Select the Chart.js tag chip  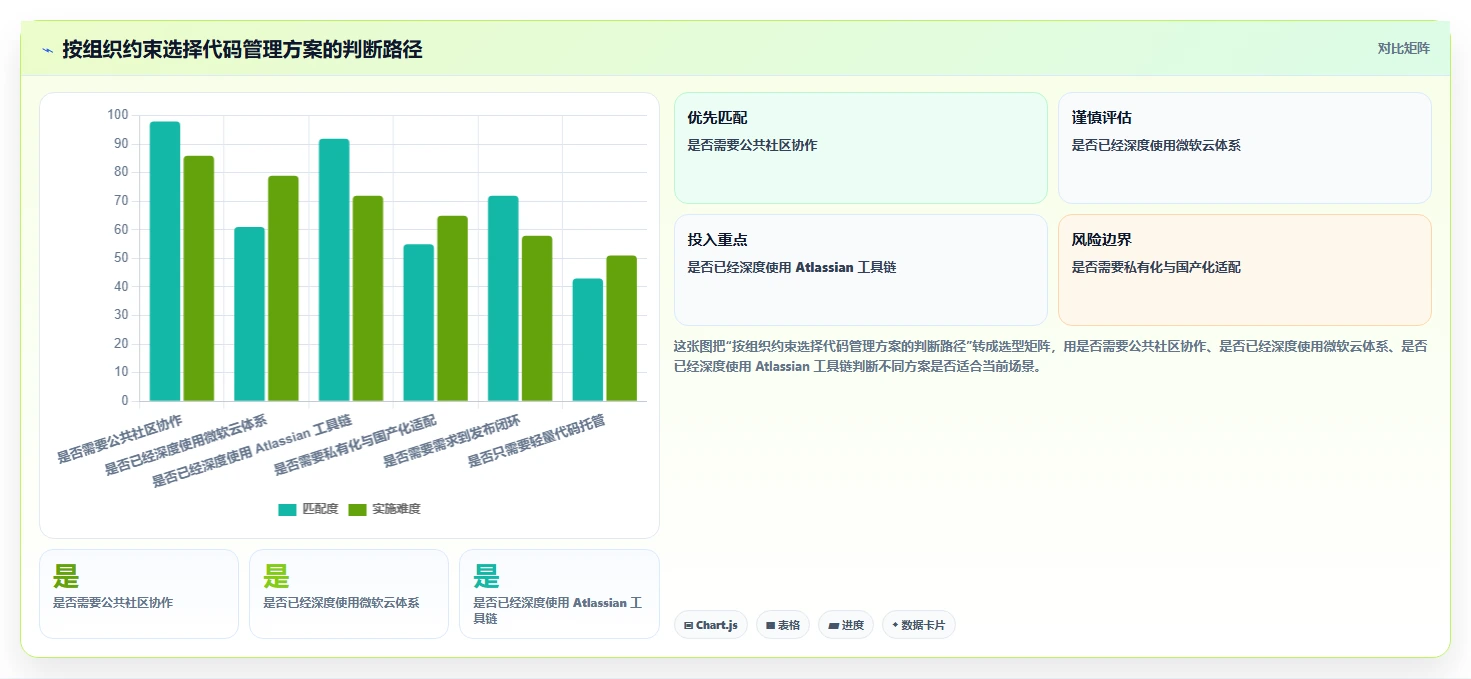coord(711,625)
